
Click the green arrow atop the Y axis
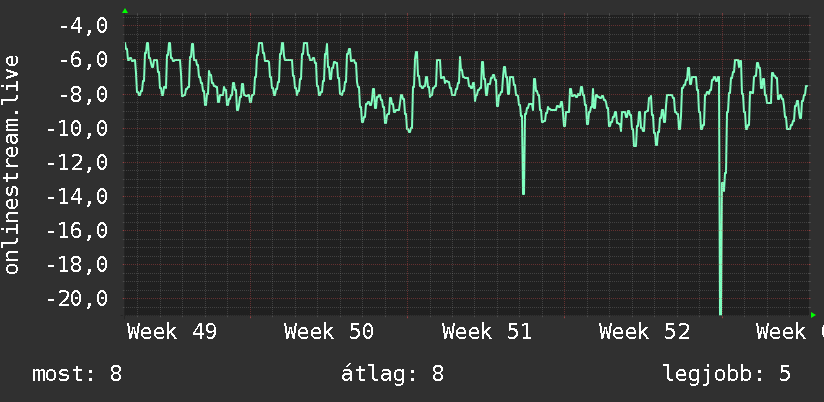click(x=125, y=11)
